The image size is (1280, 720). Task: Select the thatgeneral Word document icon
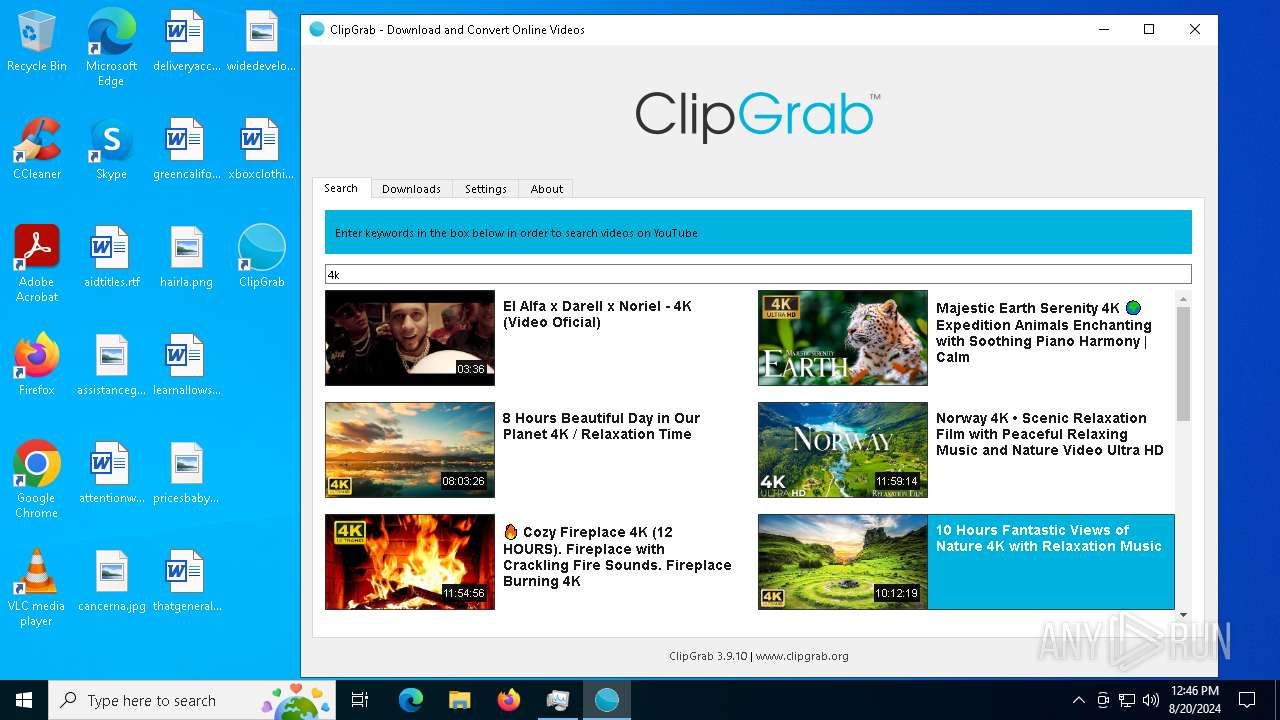tap(186, 581)
